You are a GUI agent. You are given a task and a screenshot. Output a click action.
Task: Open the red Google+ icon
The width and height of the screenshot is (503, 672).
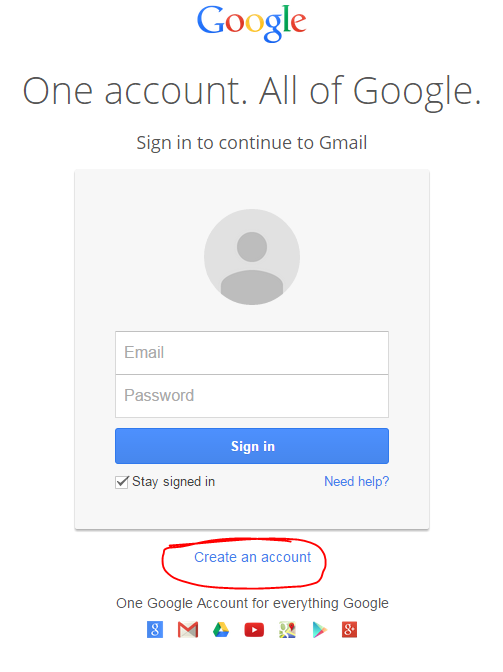pos(349,630)
